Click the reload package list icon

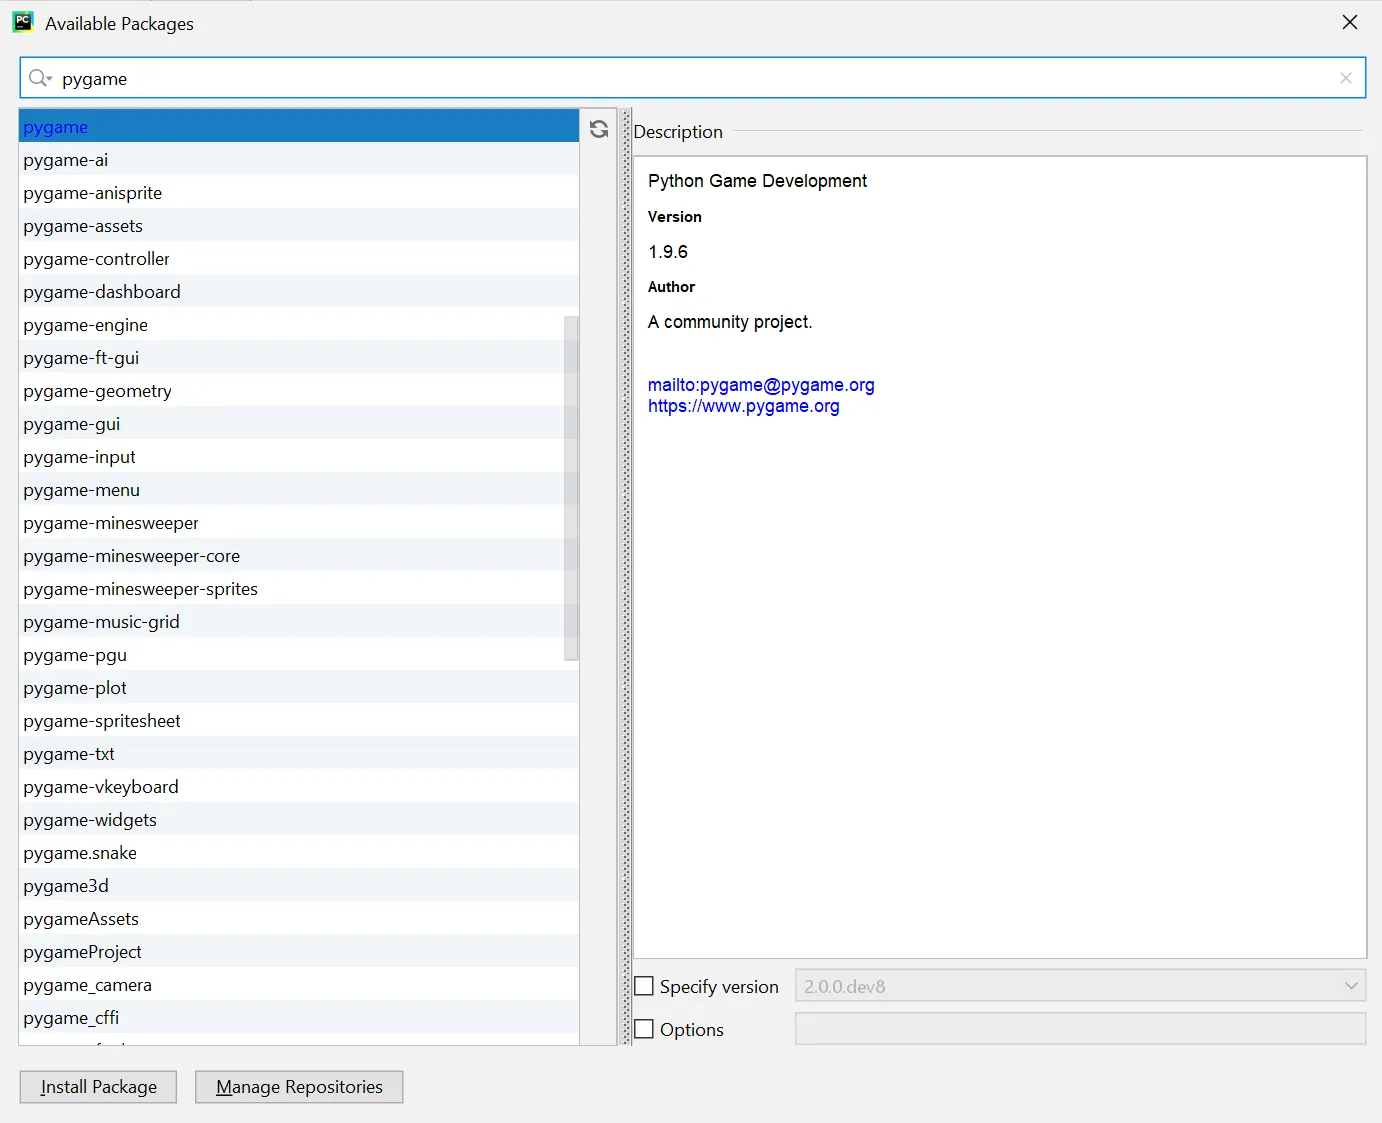point(599,129)
